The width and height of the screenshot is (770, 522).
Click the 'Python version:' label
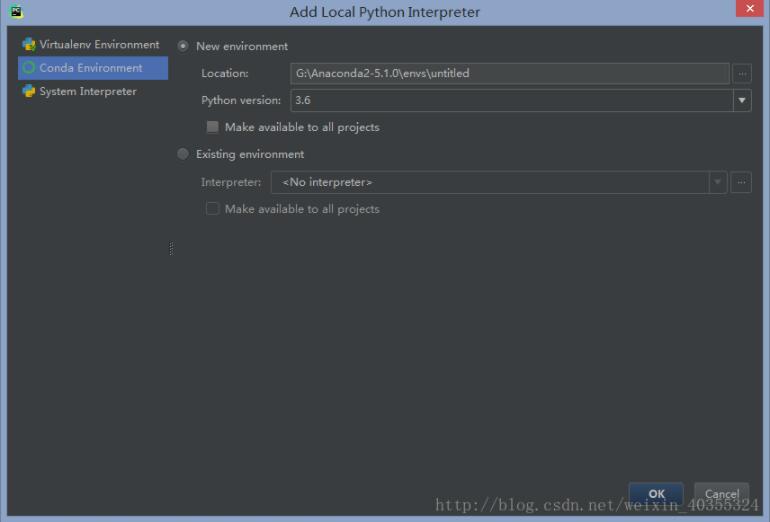pos(241,100)
